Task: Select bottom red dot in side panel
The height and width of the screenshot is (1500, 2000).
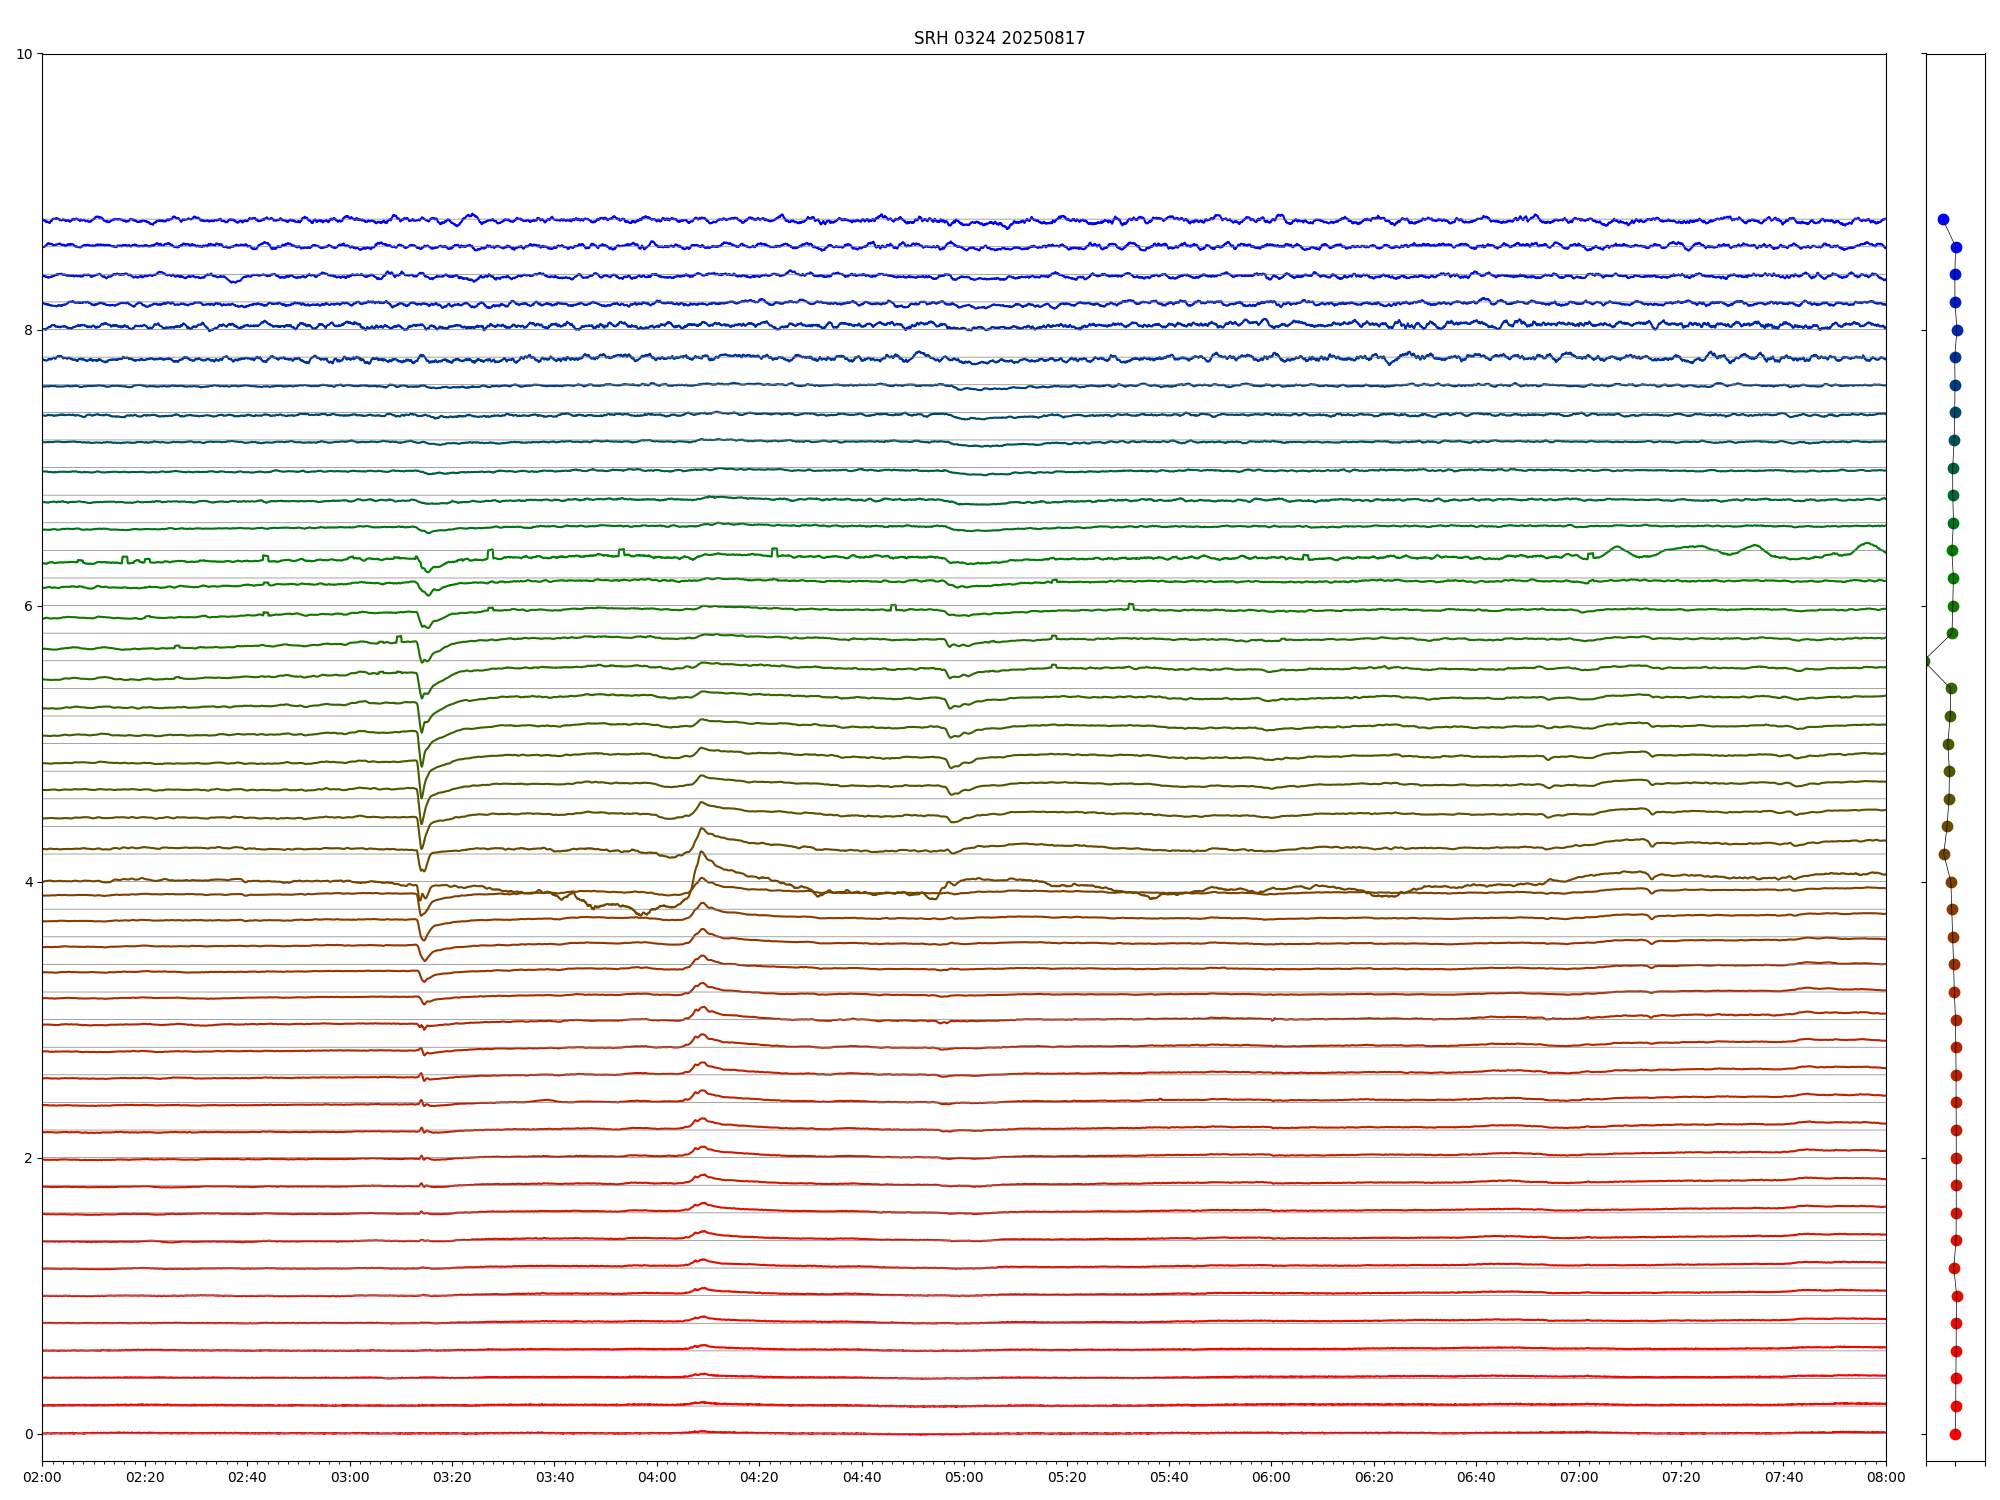Action: [1955, 1434]
